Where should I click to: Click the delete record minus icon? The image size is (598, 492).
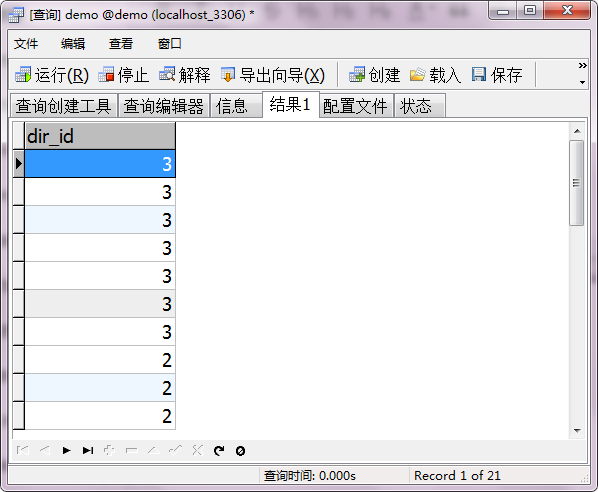click(132, 450)
